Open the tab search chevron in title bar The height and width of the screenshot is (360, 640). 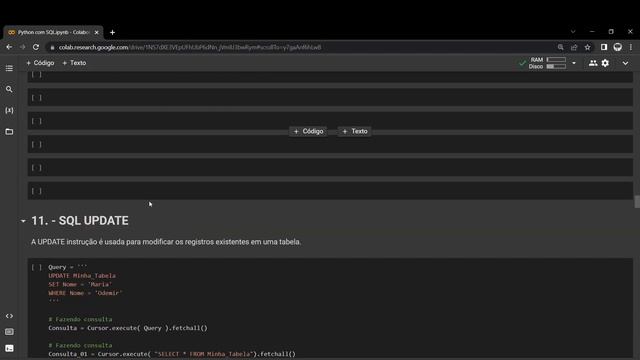pyautogui.click(x=573, y=31)
